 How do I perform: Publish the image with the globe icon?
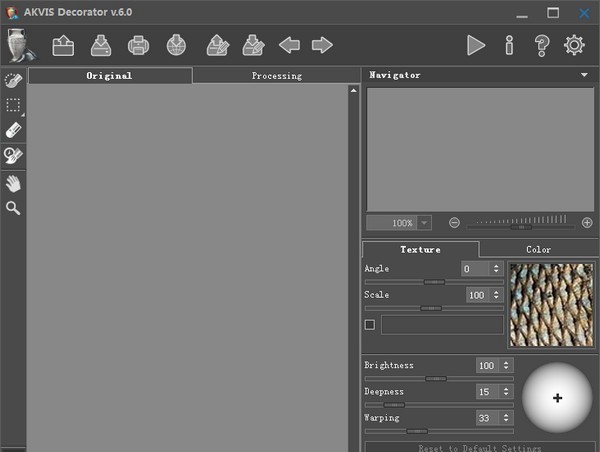[x=176, y=46]
